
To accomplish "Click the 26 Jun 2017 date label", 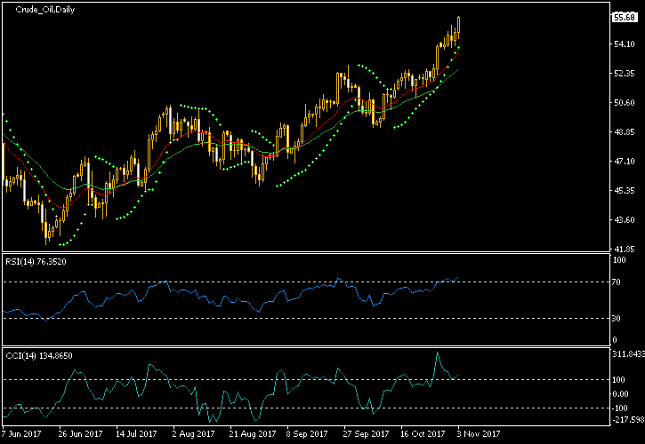I will pos(80,434).
